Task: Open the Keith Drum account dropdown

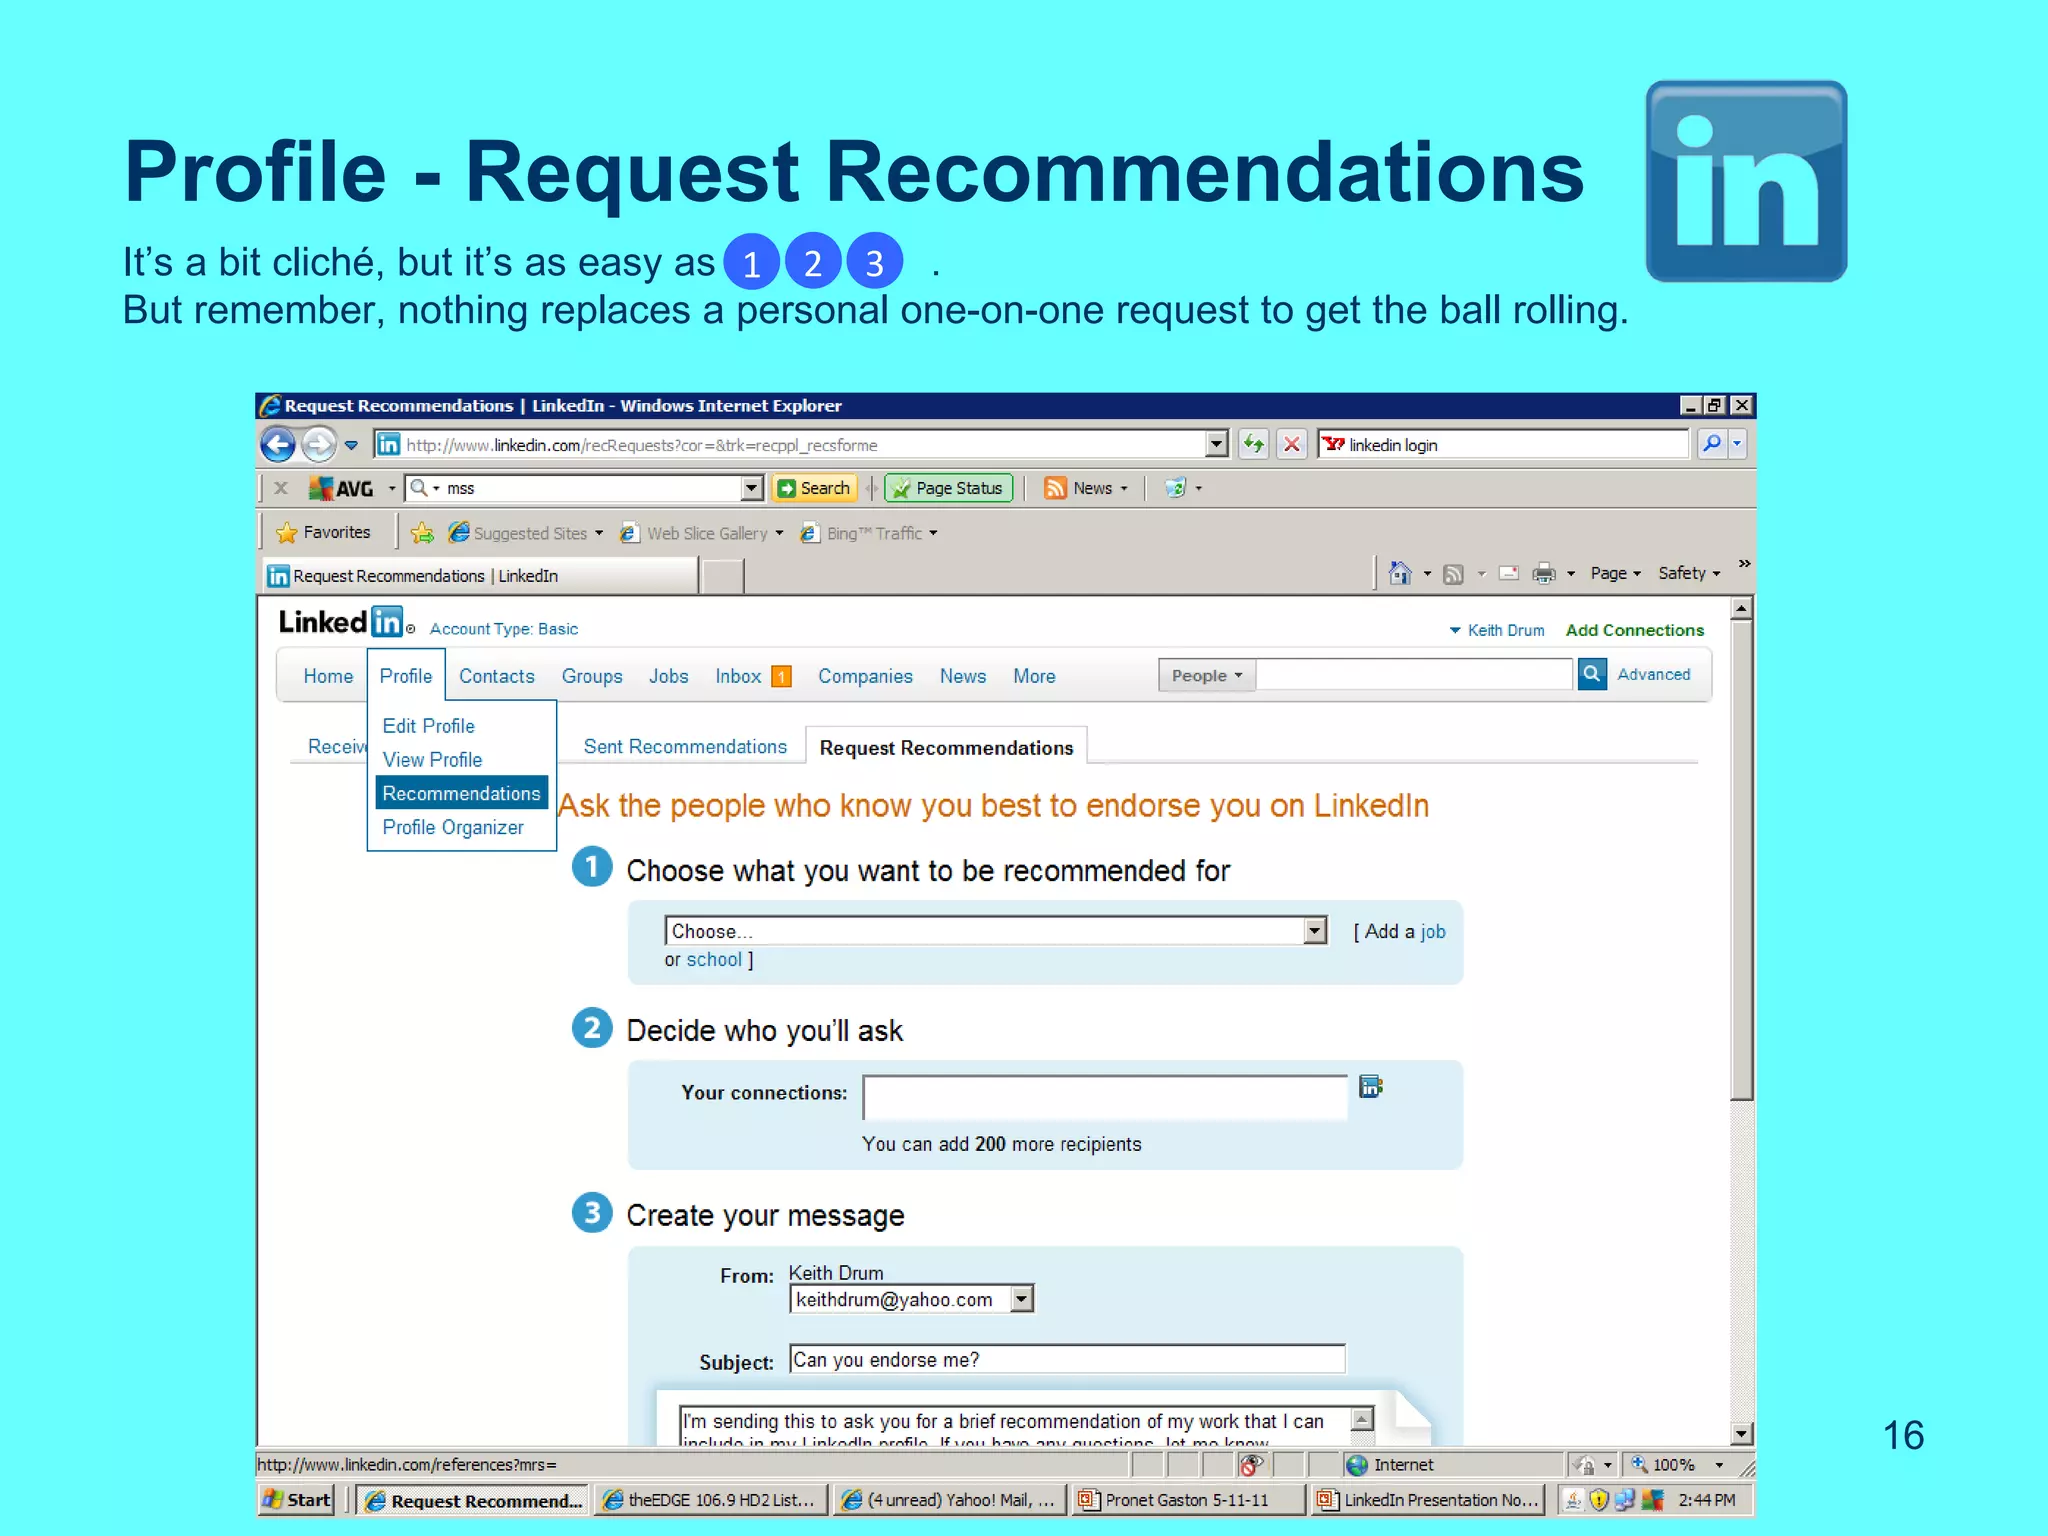Action: pos(1497,630)
